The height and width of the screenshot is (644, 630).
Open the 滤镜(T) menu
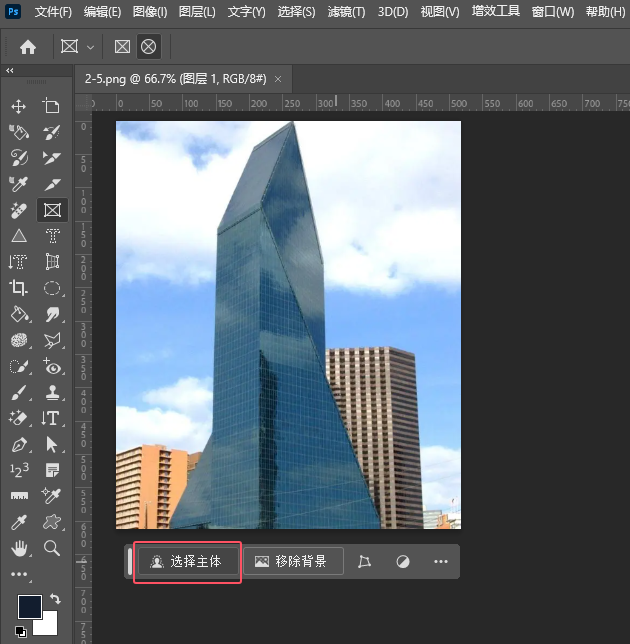[x=346, y=12]
